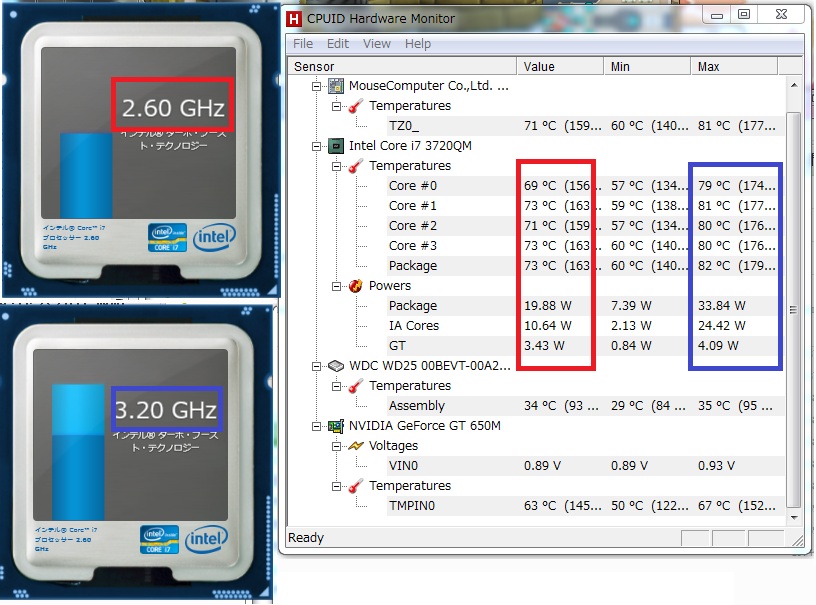Image resolution: width=816 pixels, height=605 pixels.
Task: Select the TZ0_ sensor row
Action: pyautogui.click(x=585, y=126)
